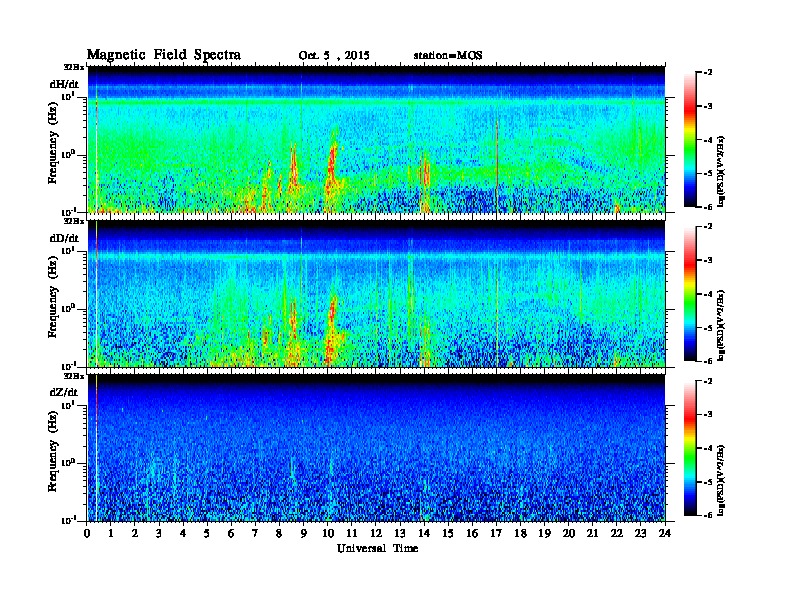Click hour tick label "11" on time axis
Screen dimensions: 792x612
(x=352, y=534)
